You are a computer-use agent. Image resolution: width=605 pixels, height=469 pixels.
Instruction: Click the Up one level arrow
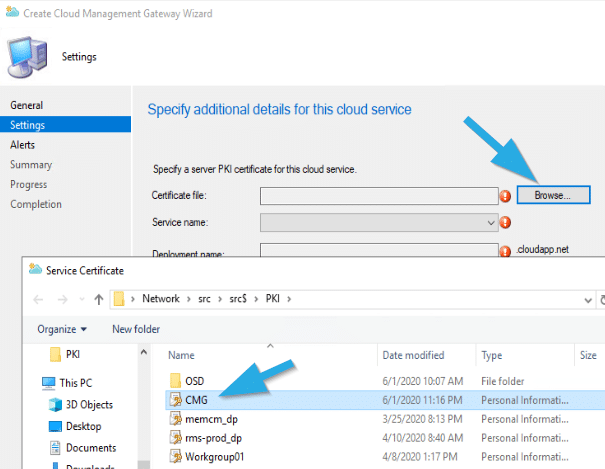pos(99,299)
